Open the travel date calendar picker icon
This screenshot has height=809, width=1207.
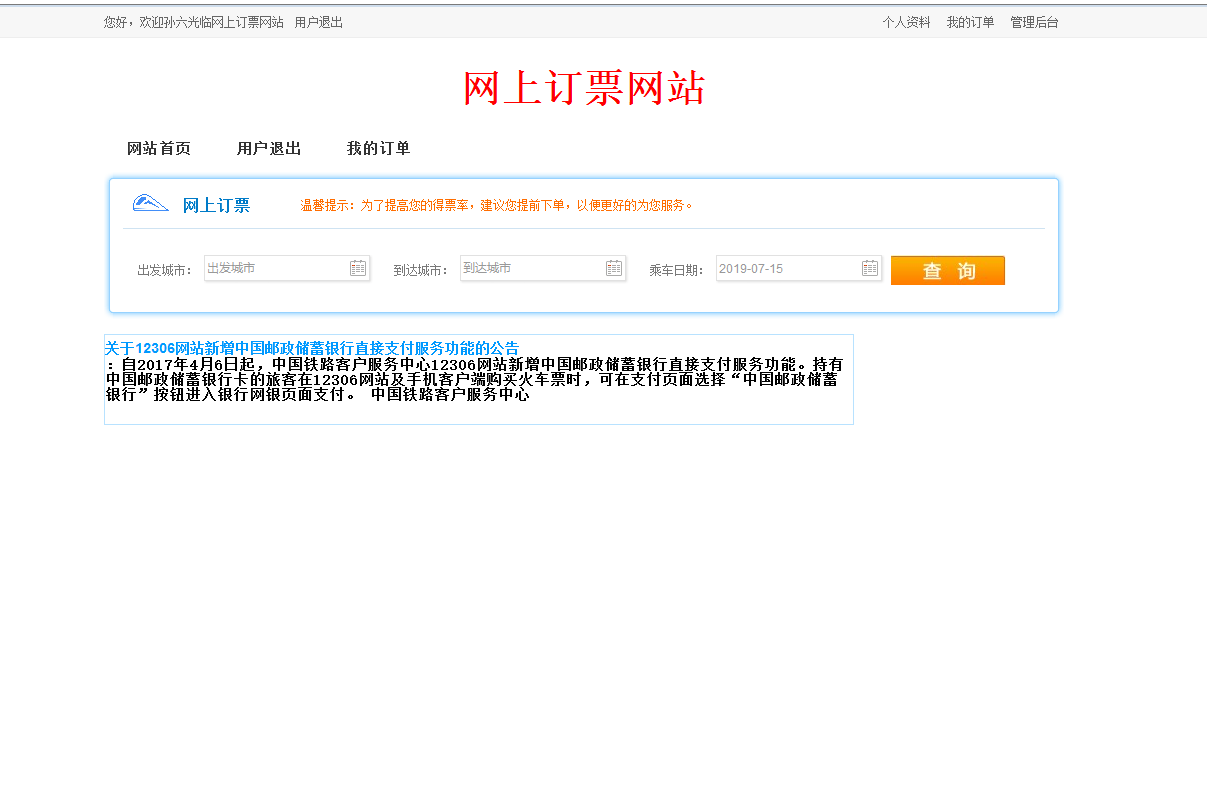(x=869, y=268)
